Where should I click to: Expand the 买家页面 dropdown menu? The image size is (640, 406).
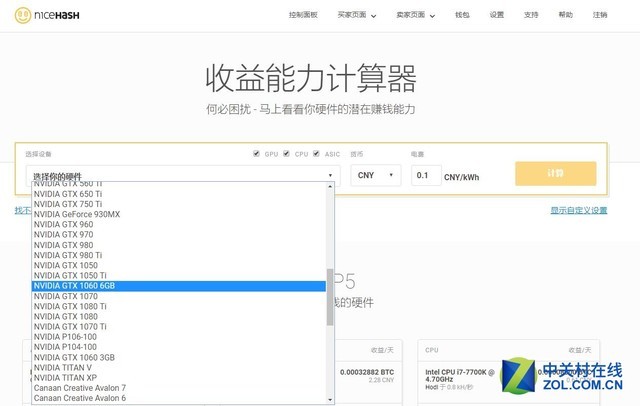pos(357,15)
